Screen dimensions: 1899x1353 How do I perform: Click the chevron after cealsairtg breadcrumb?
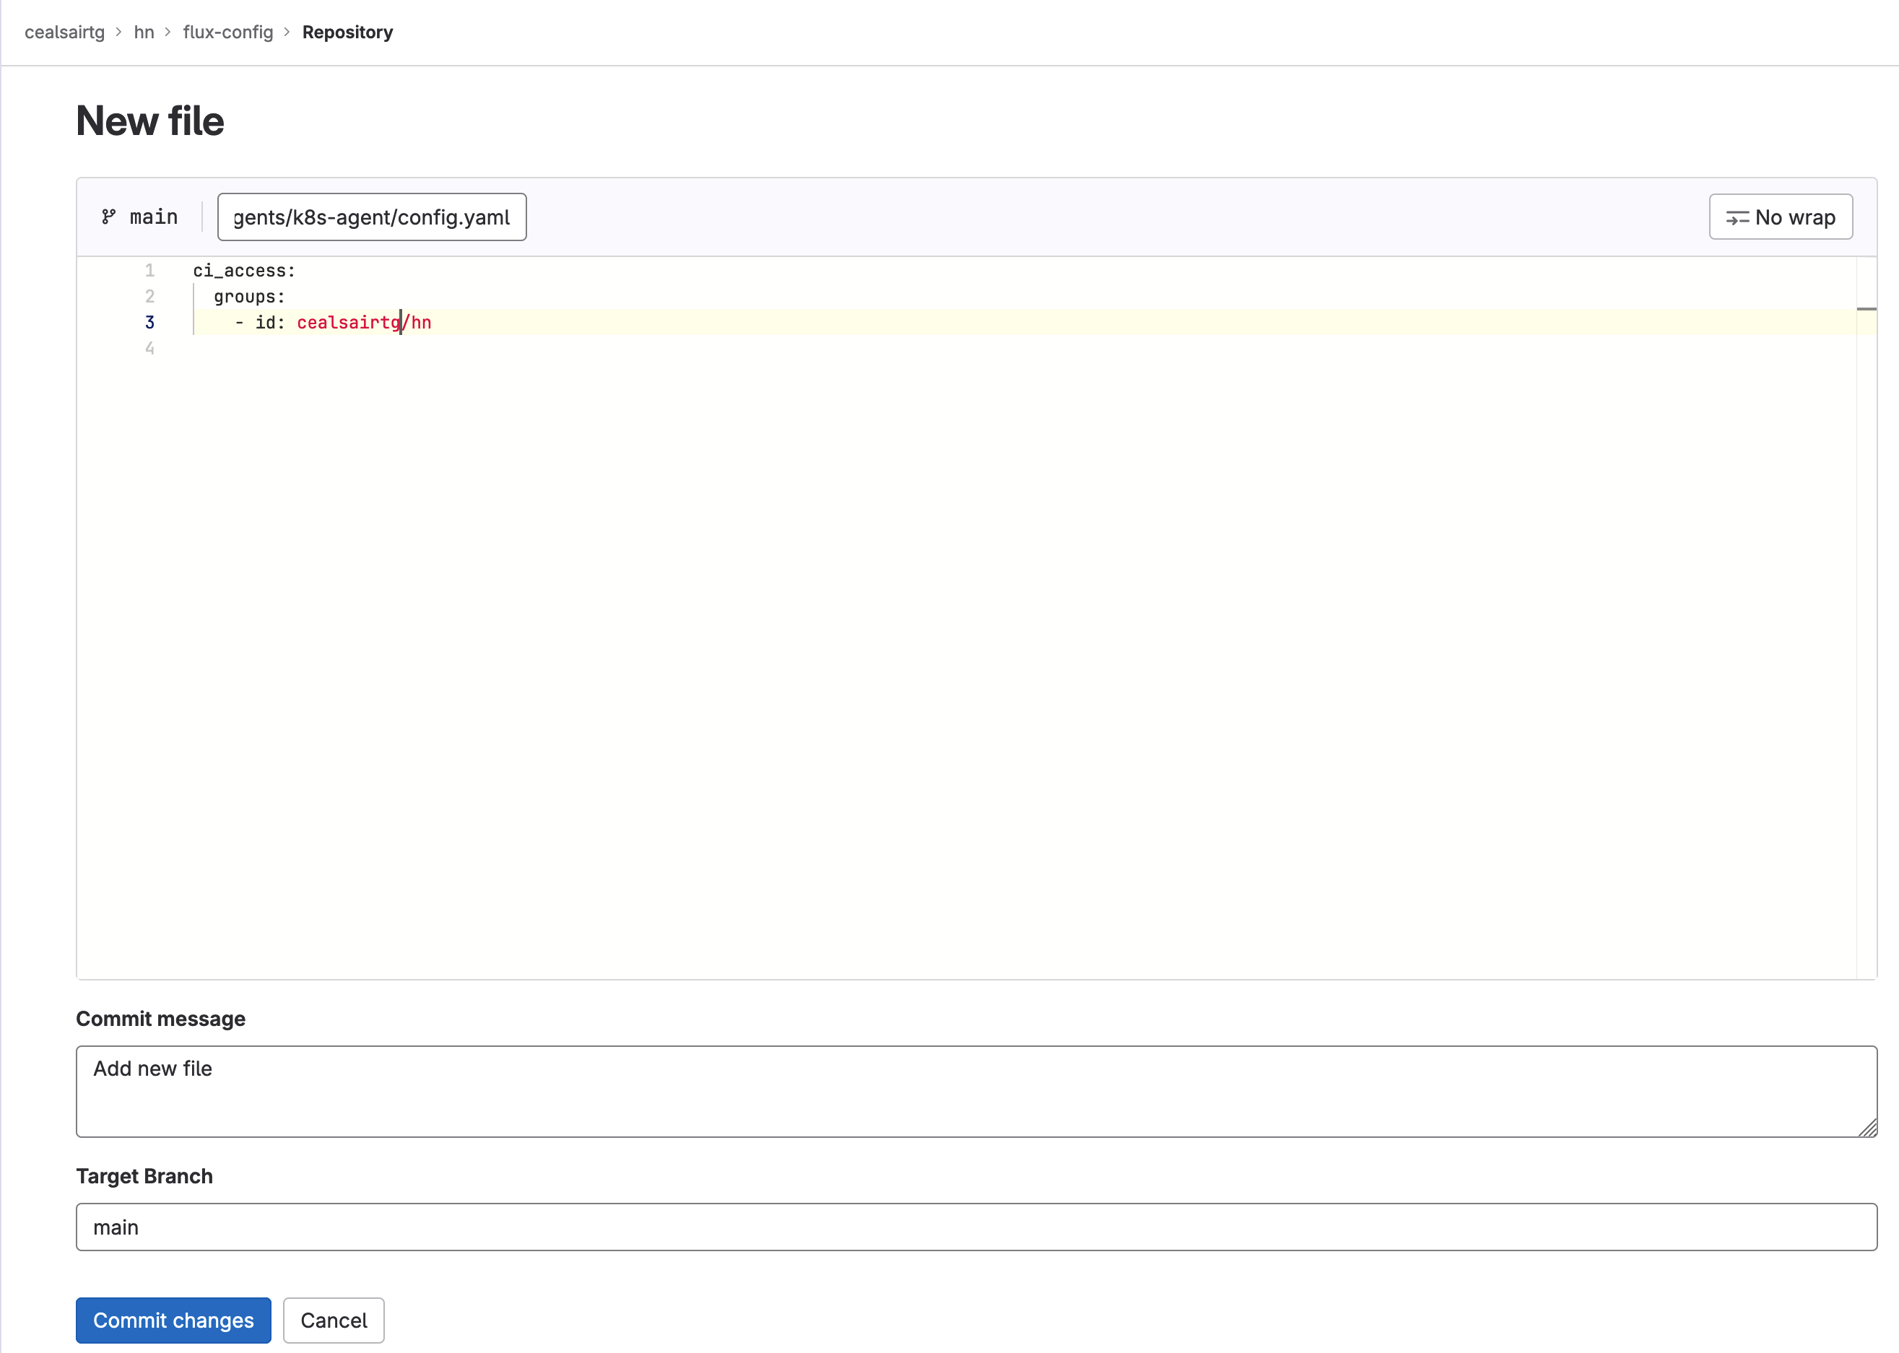[x=120, y=32]
